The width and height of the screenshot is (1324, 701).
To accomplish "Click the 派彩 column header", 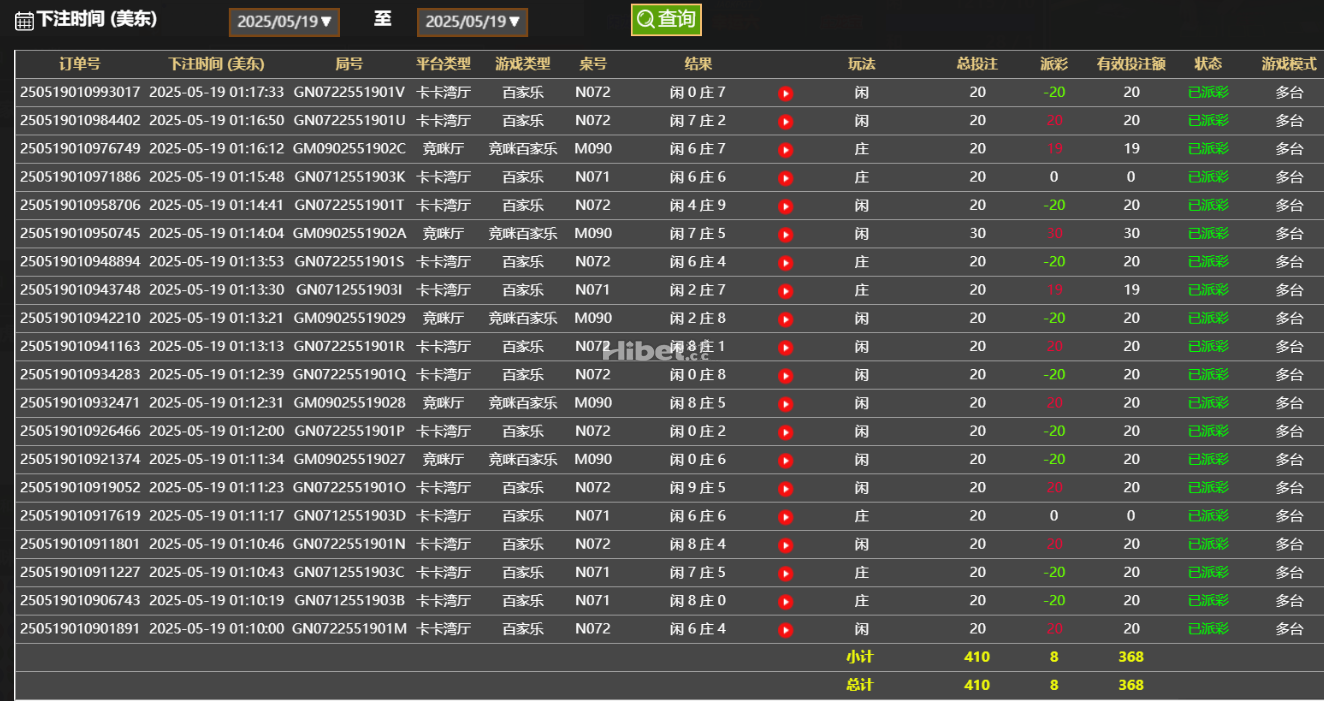I will coord(1053,64).
